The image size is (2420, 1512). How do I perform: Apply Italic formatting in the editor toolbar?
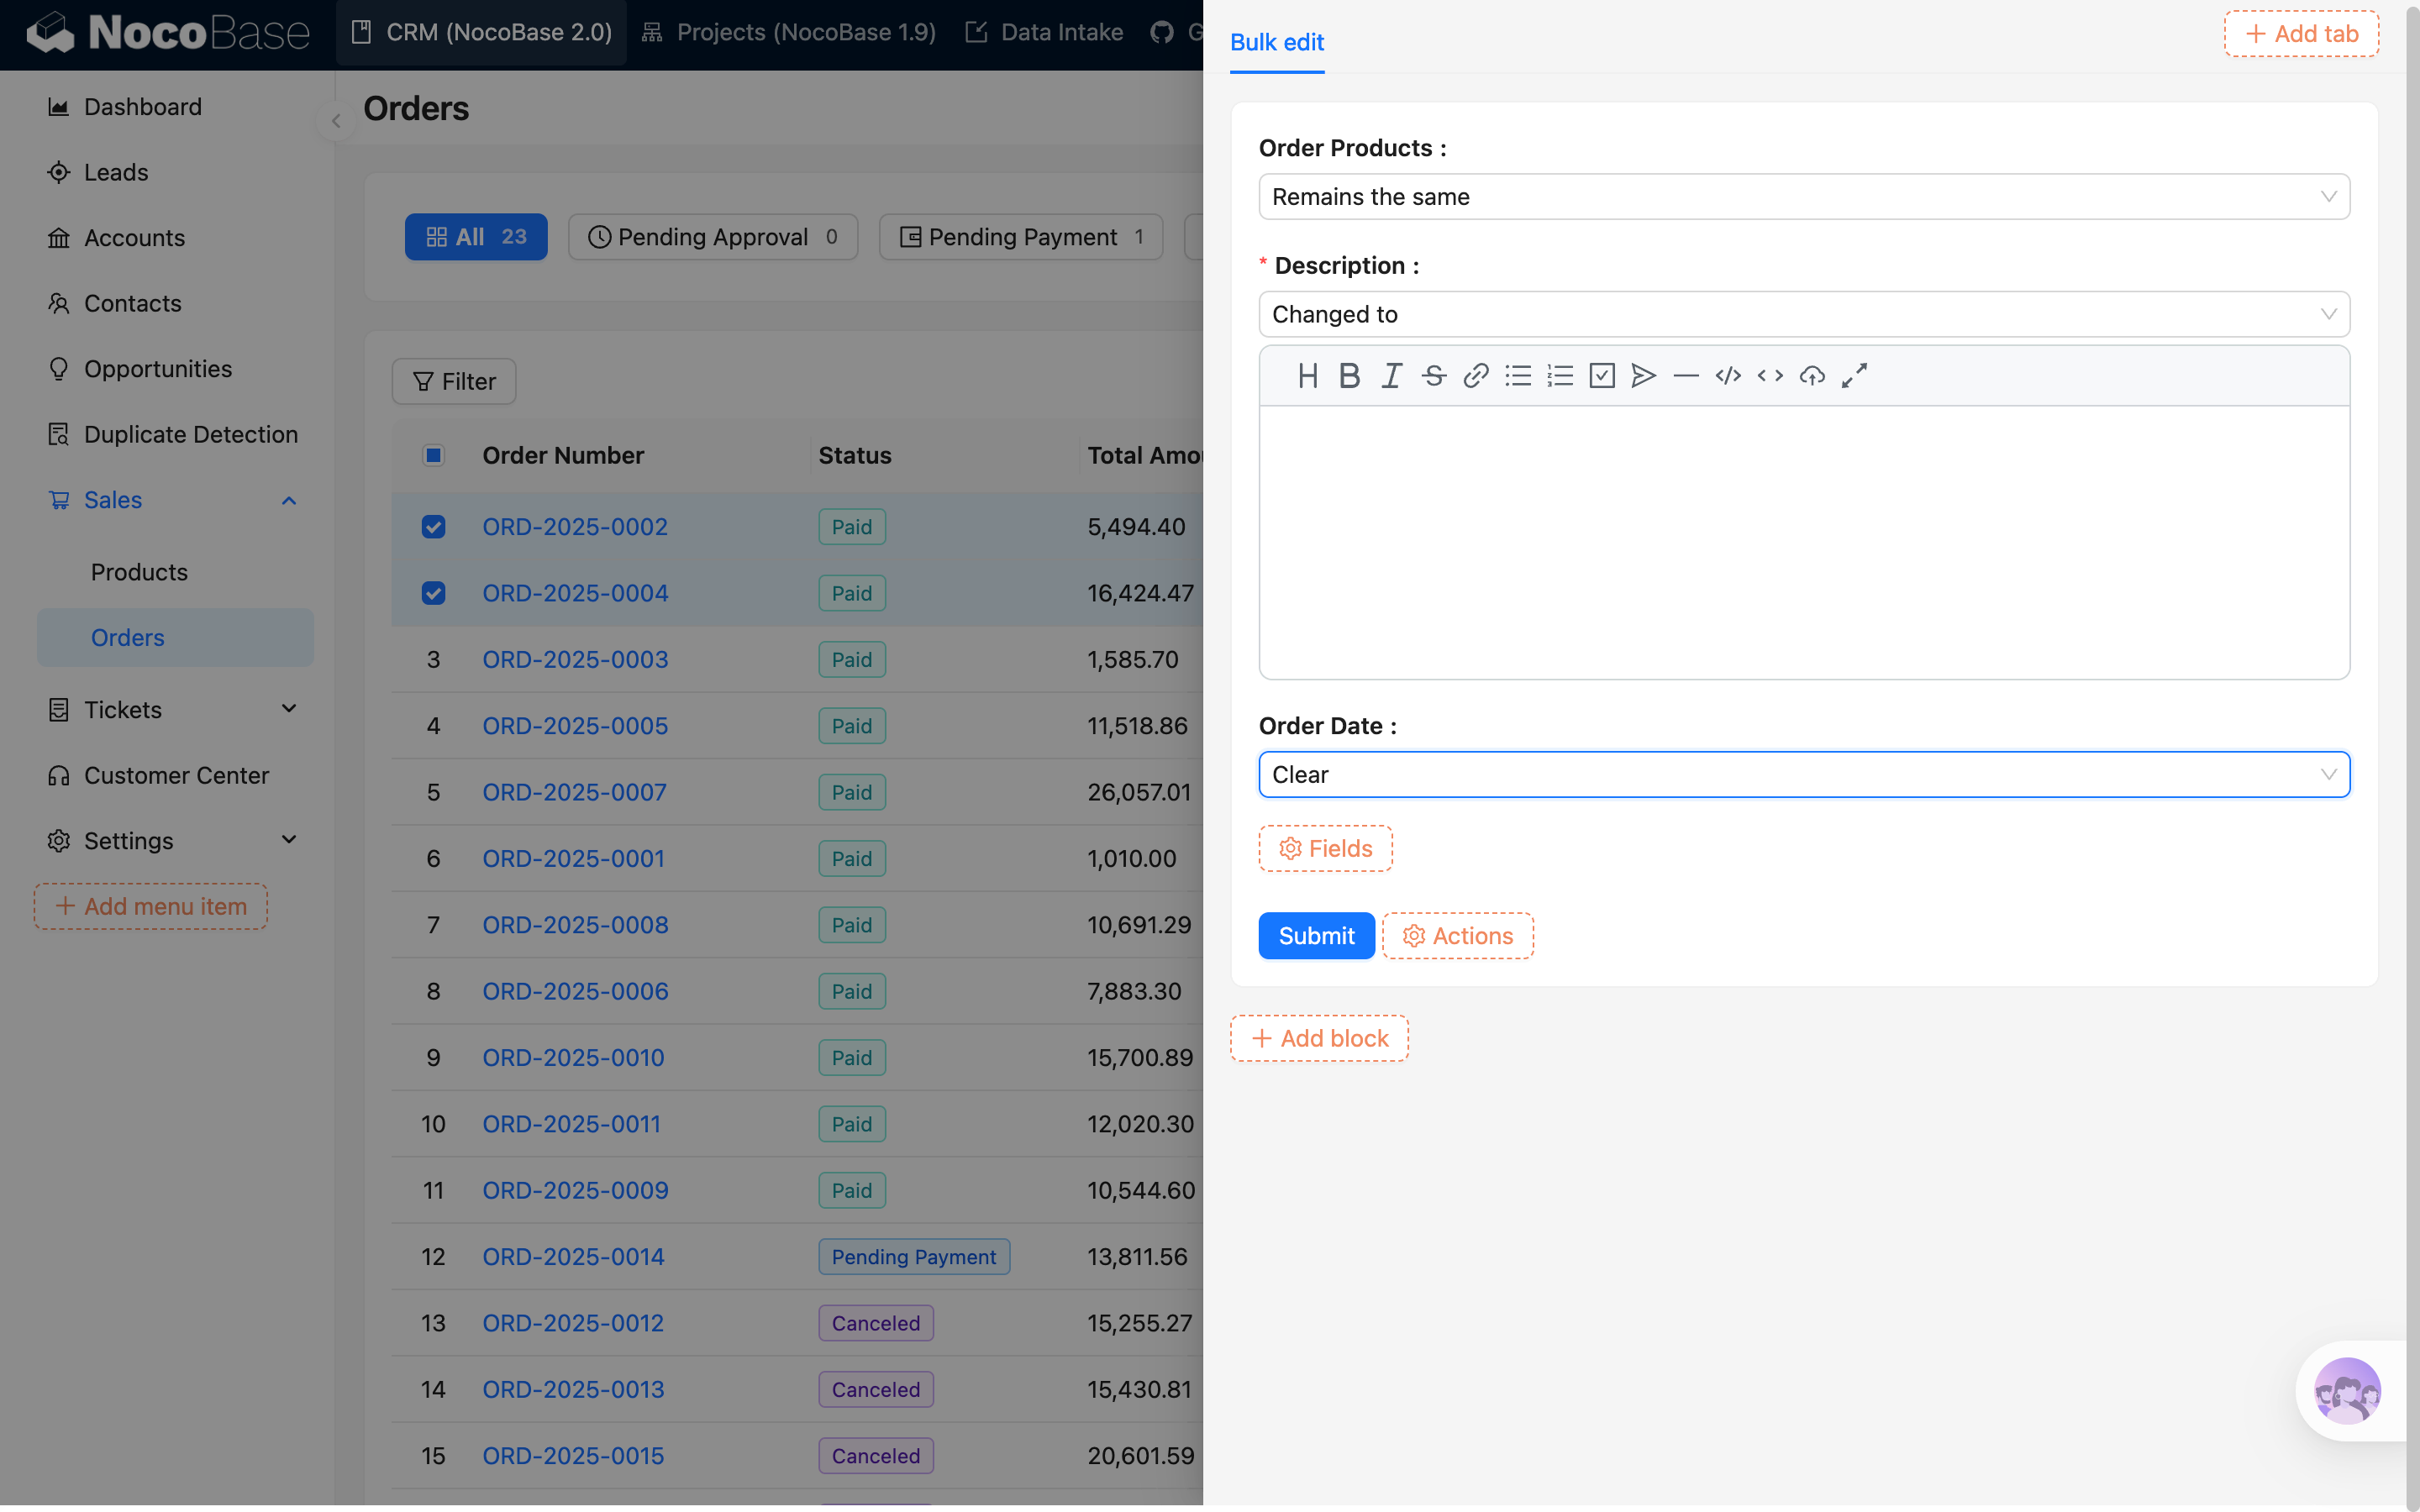(x=1391, y=376)
